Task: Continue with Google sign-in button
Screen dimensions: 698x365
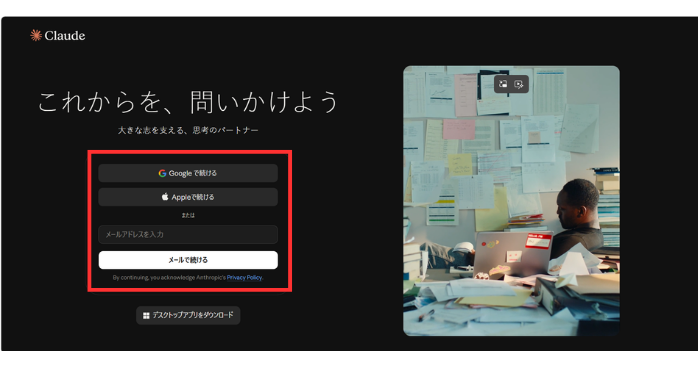Action: pos(188,173)
